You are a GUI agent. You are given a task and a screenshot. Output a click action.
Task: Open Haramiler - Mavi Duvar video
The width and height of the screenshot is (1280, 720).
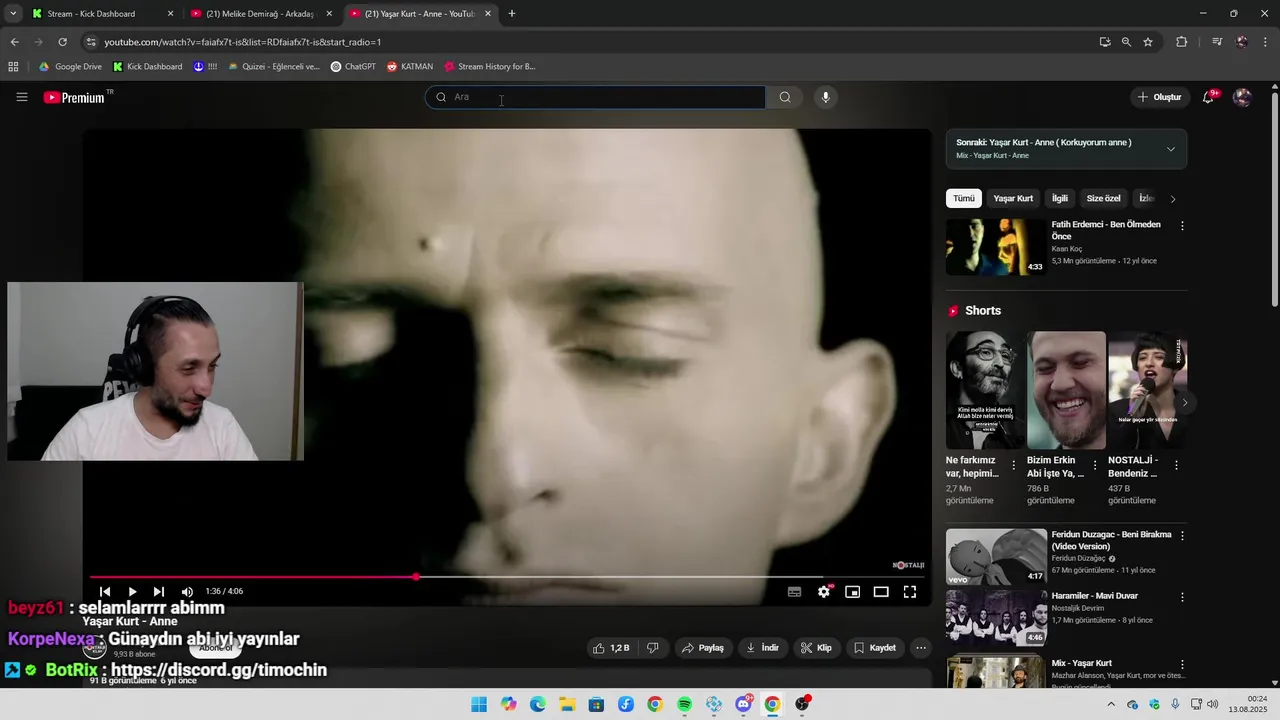(x=996, y=618)
